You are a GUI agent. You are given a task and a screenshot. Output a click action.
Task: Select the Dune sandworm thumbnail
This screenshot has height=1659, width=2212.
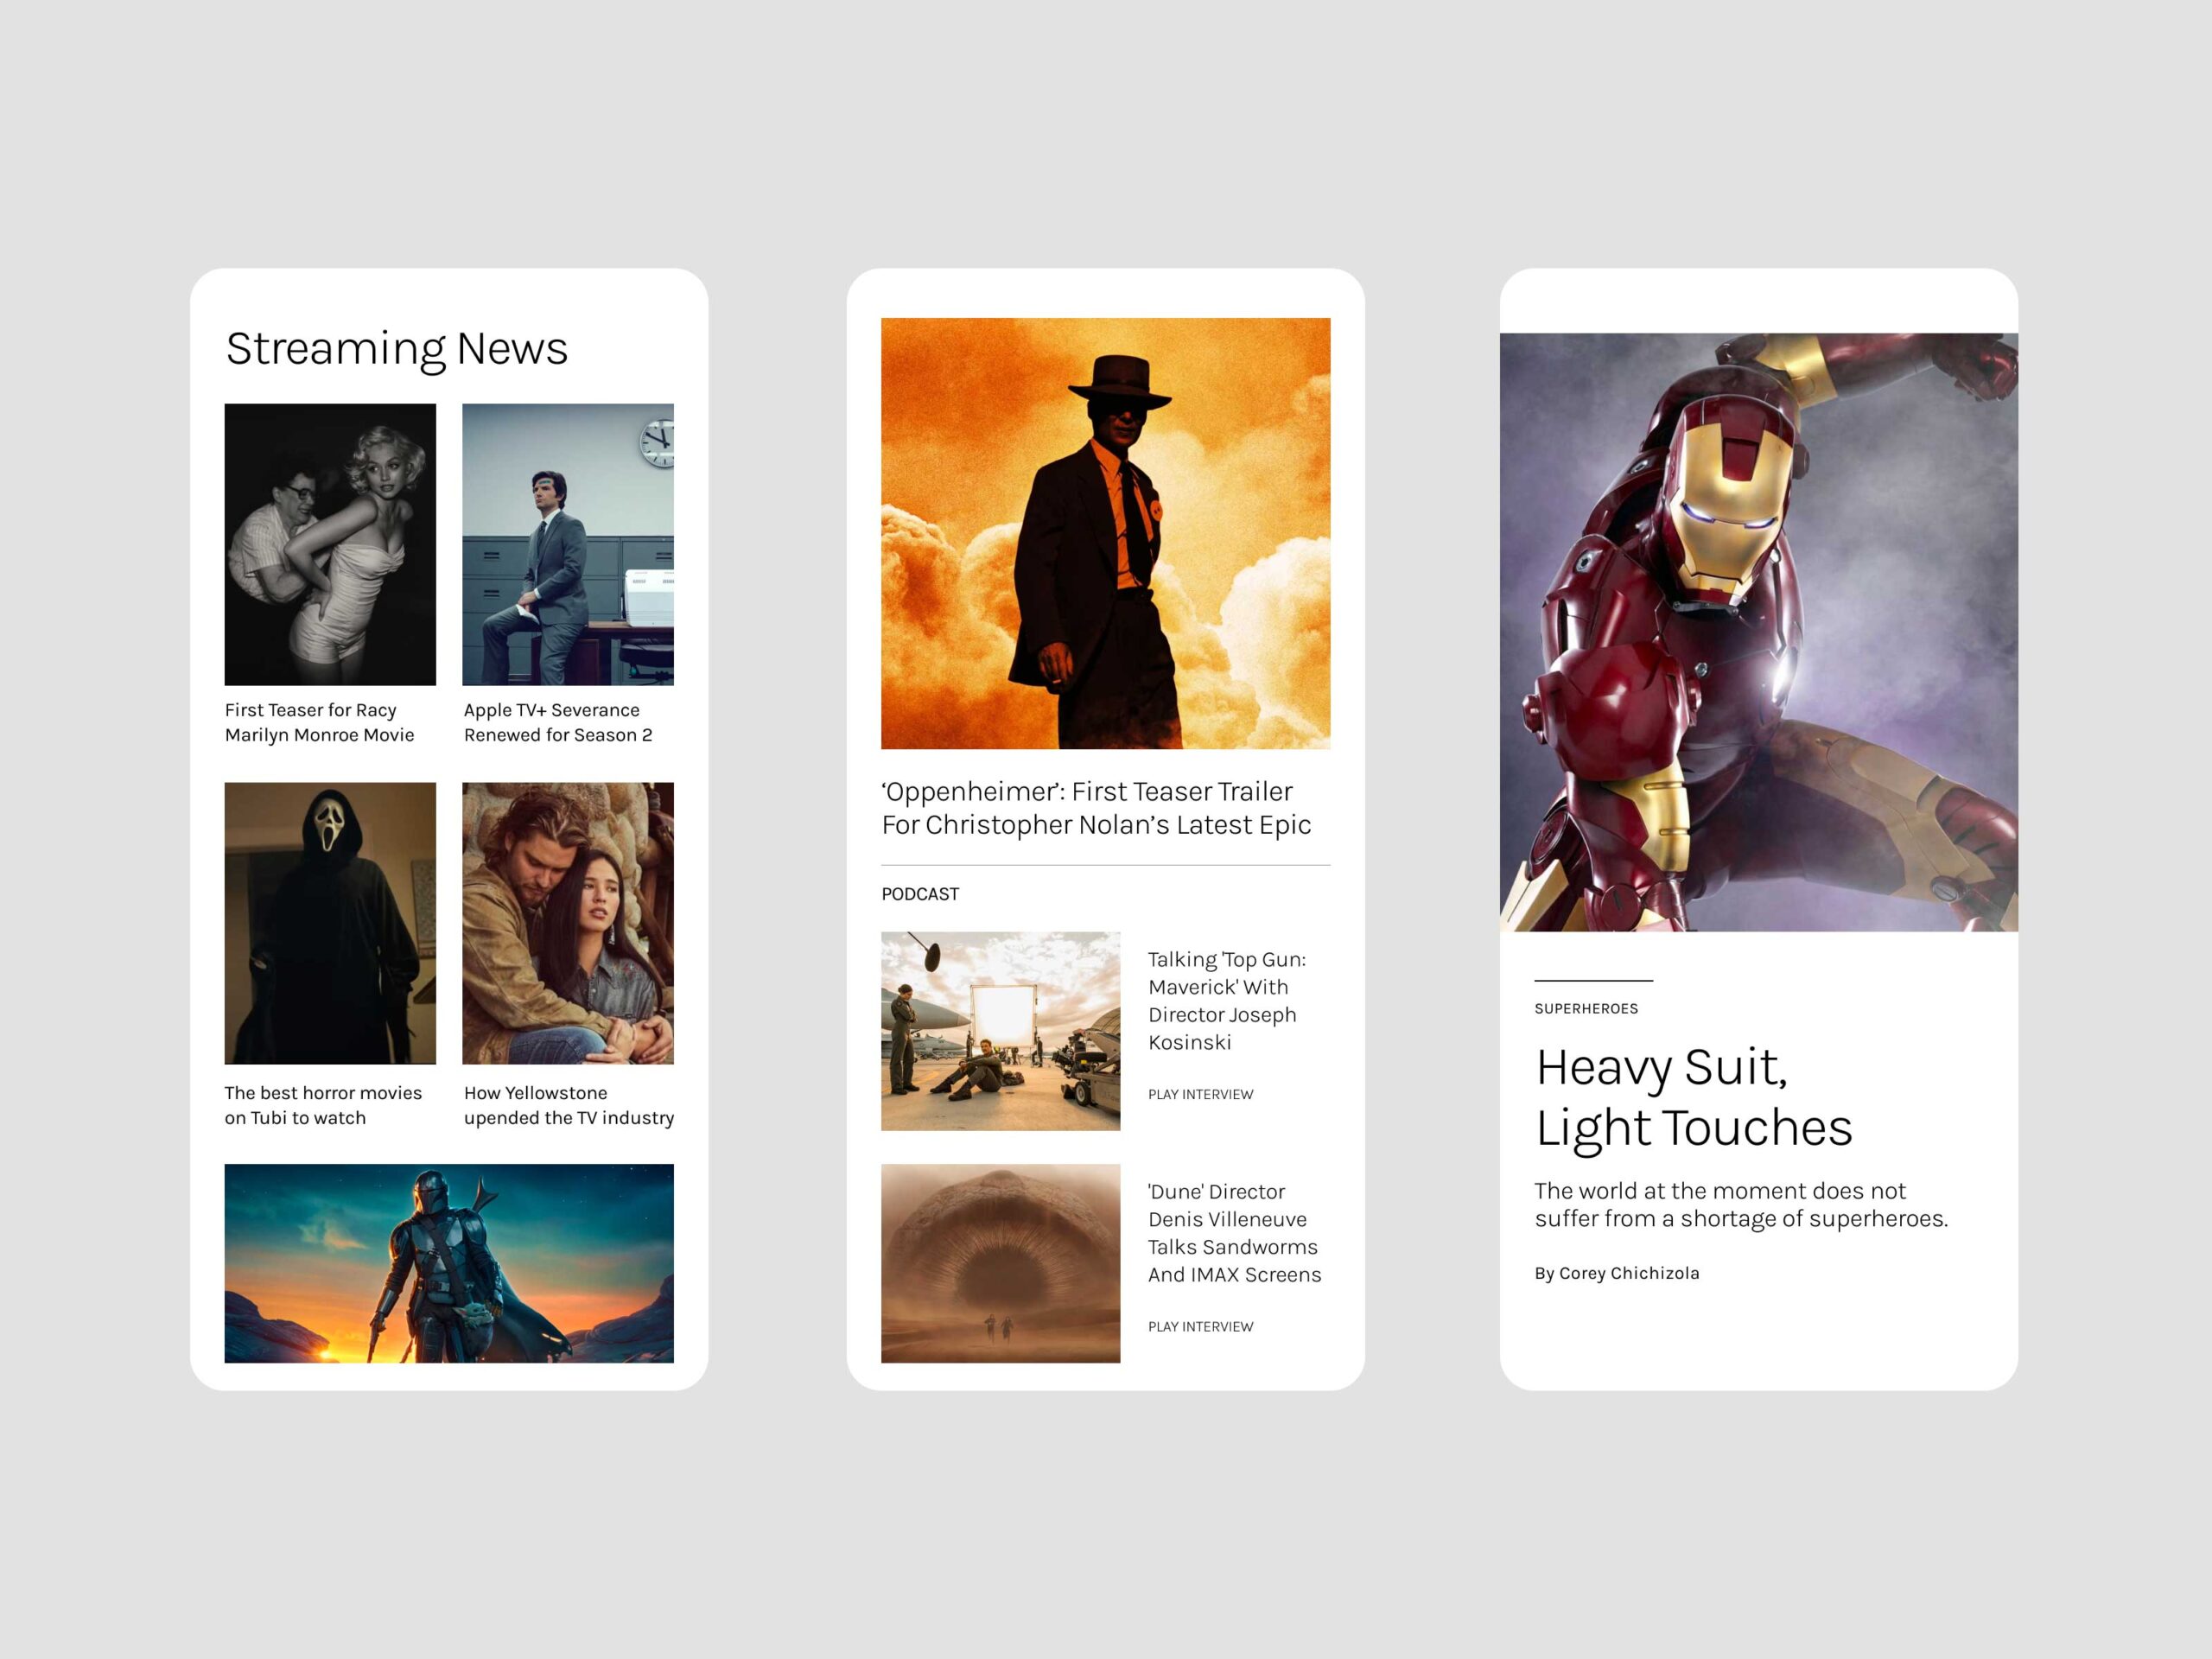1000,1262
